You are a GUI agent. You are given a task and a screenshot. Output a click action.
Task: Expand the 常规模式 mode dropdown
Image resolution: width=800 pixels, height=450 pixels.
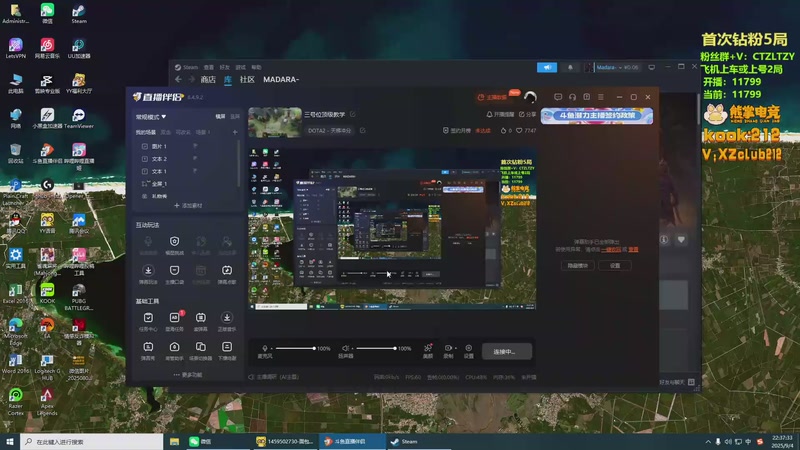pos(151,117)
